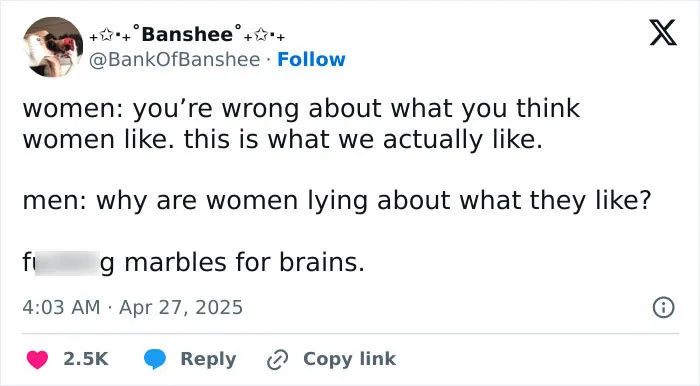Screen dimensions: 700x386
Task: Click the "men: why are women lying" line
Action: [x=337, y=201]
